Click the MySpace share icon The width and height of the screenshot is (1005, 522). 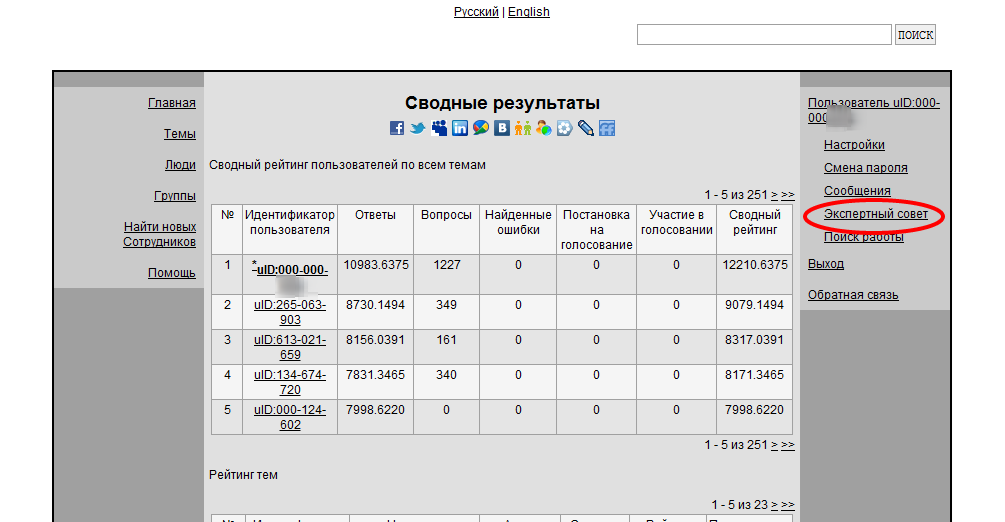[439, 128]
